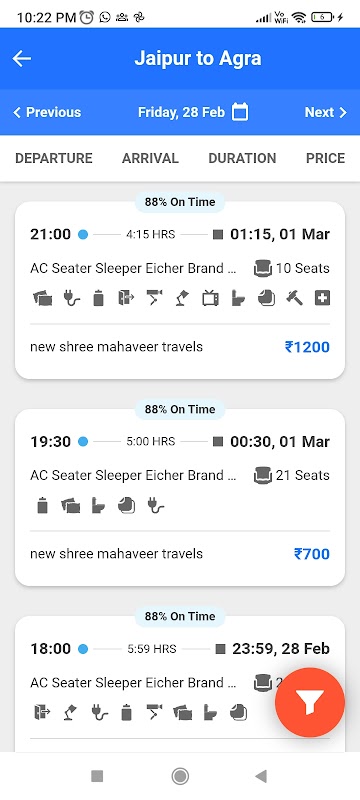Tap first-aid plus icon on 21:00 bus
The image size is (360, 800).
322,298
